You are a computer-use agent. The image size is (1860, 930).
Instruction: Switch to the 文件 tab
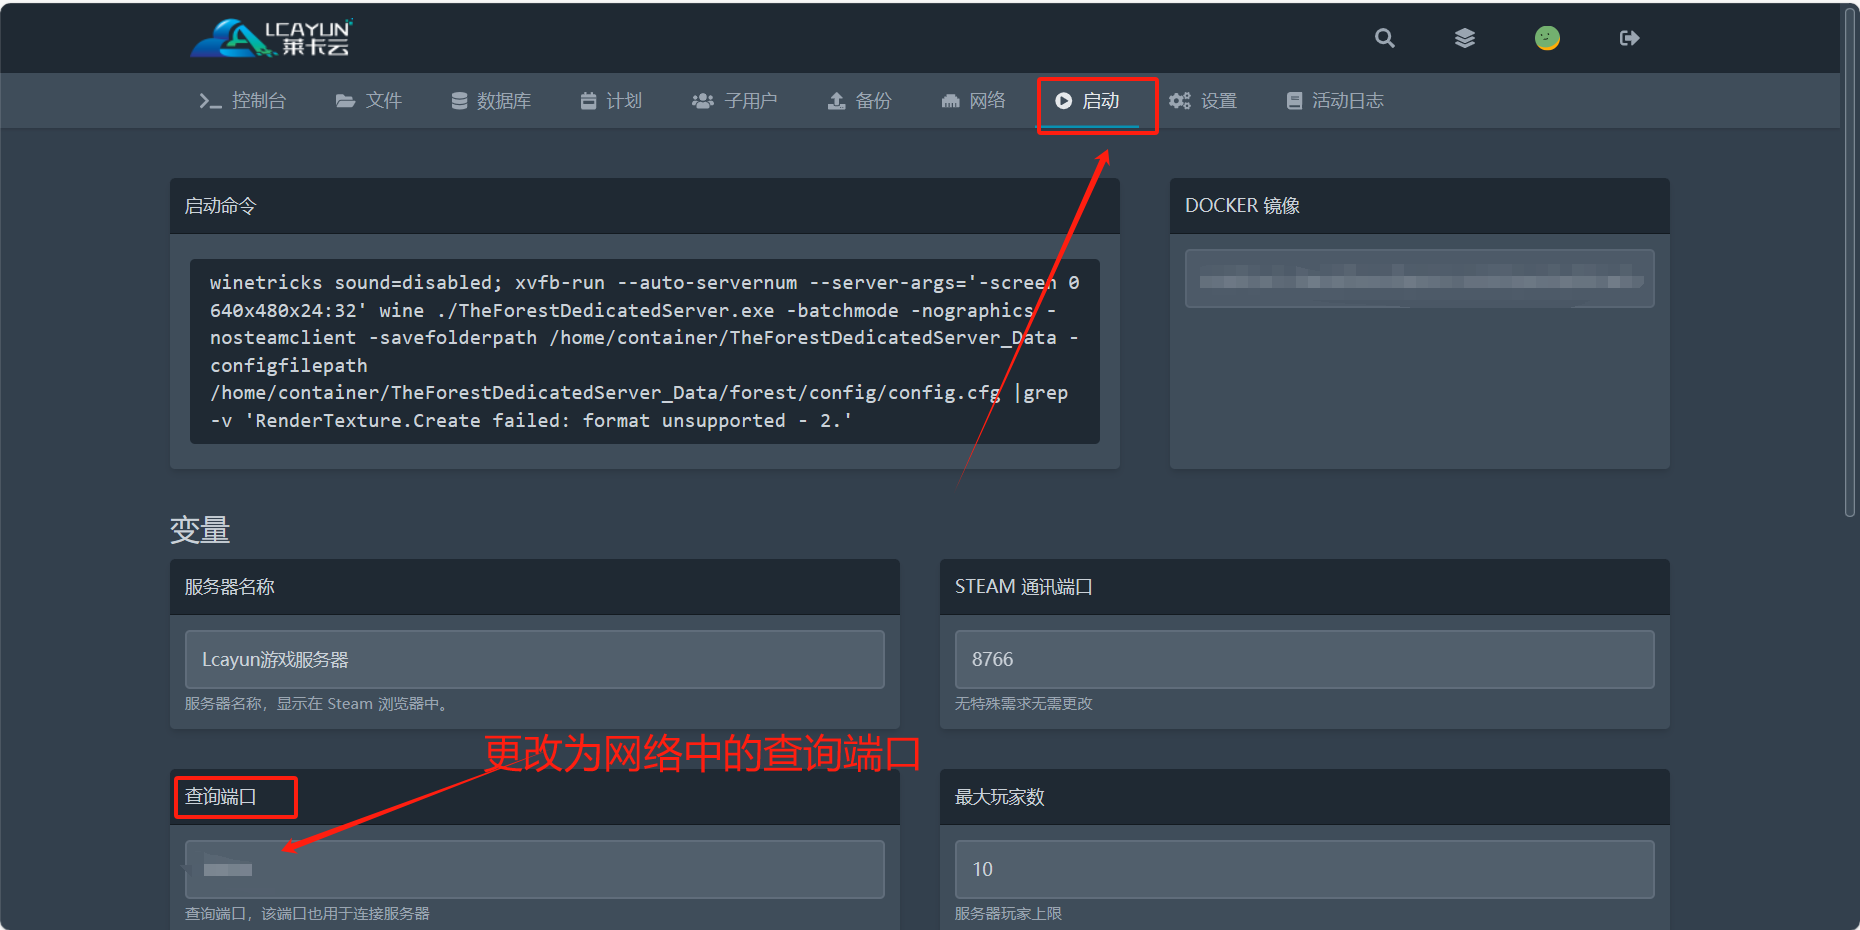coord(369,101)
